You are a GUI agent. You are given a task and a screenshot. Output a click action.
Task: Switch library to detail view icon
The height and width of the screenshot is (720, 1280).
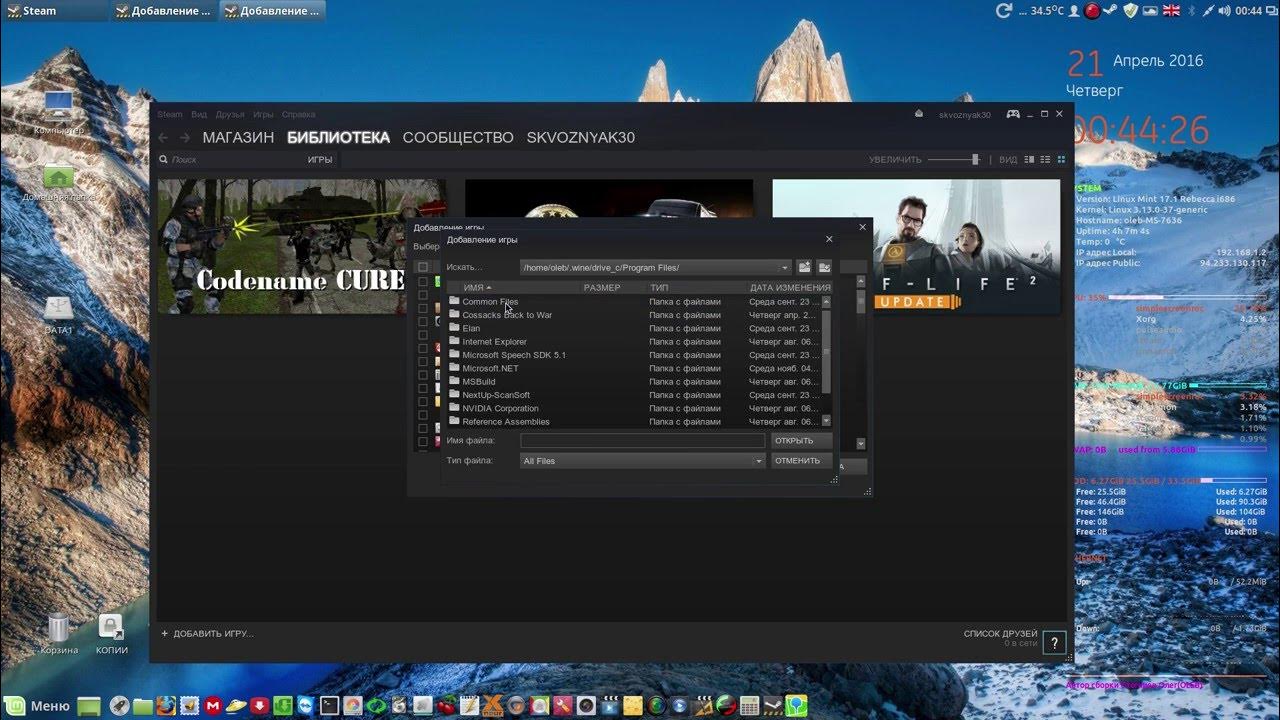pos(1031,160)
